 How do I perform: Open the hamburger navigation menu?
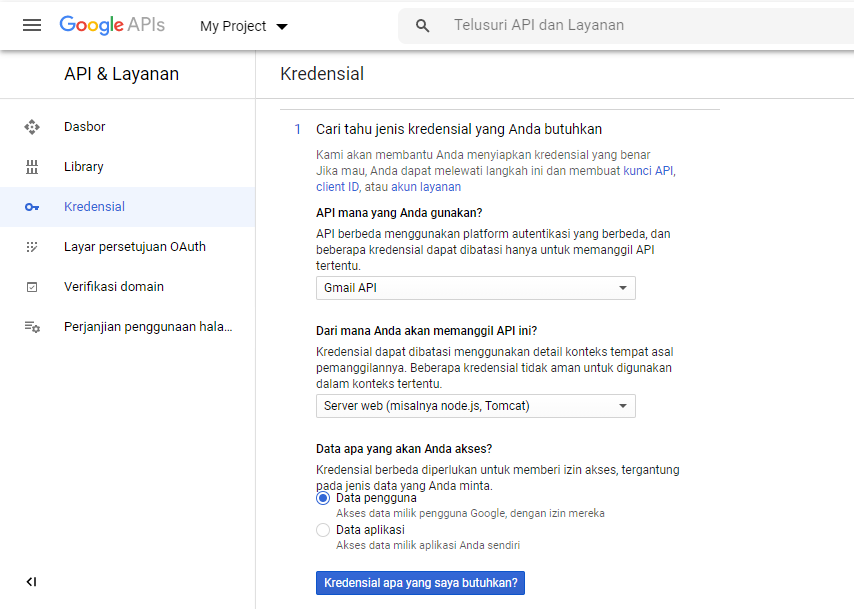32,25
